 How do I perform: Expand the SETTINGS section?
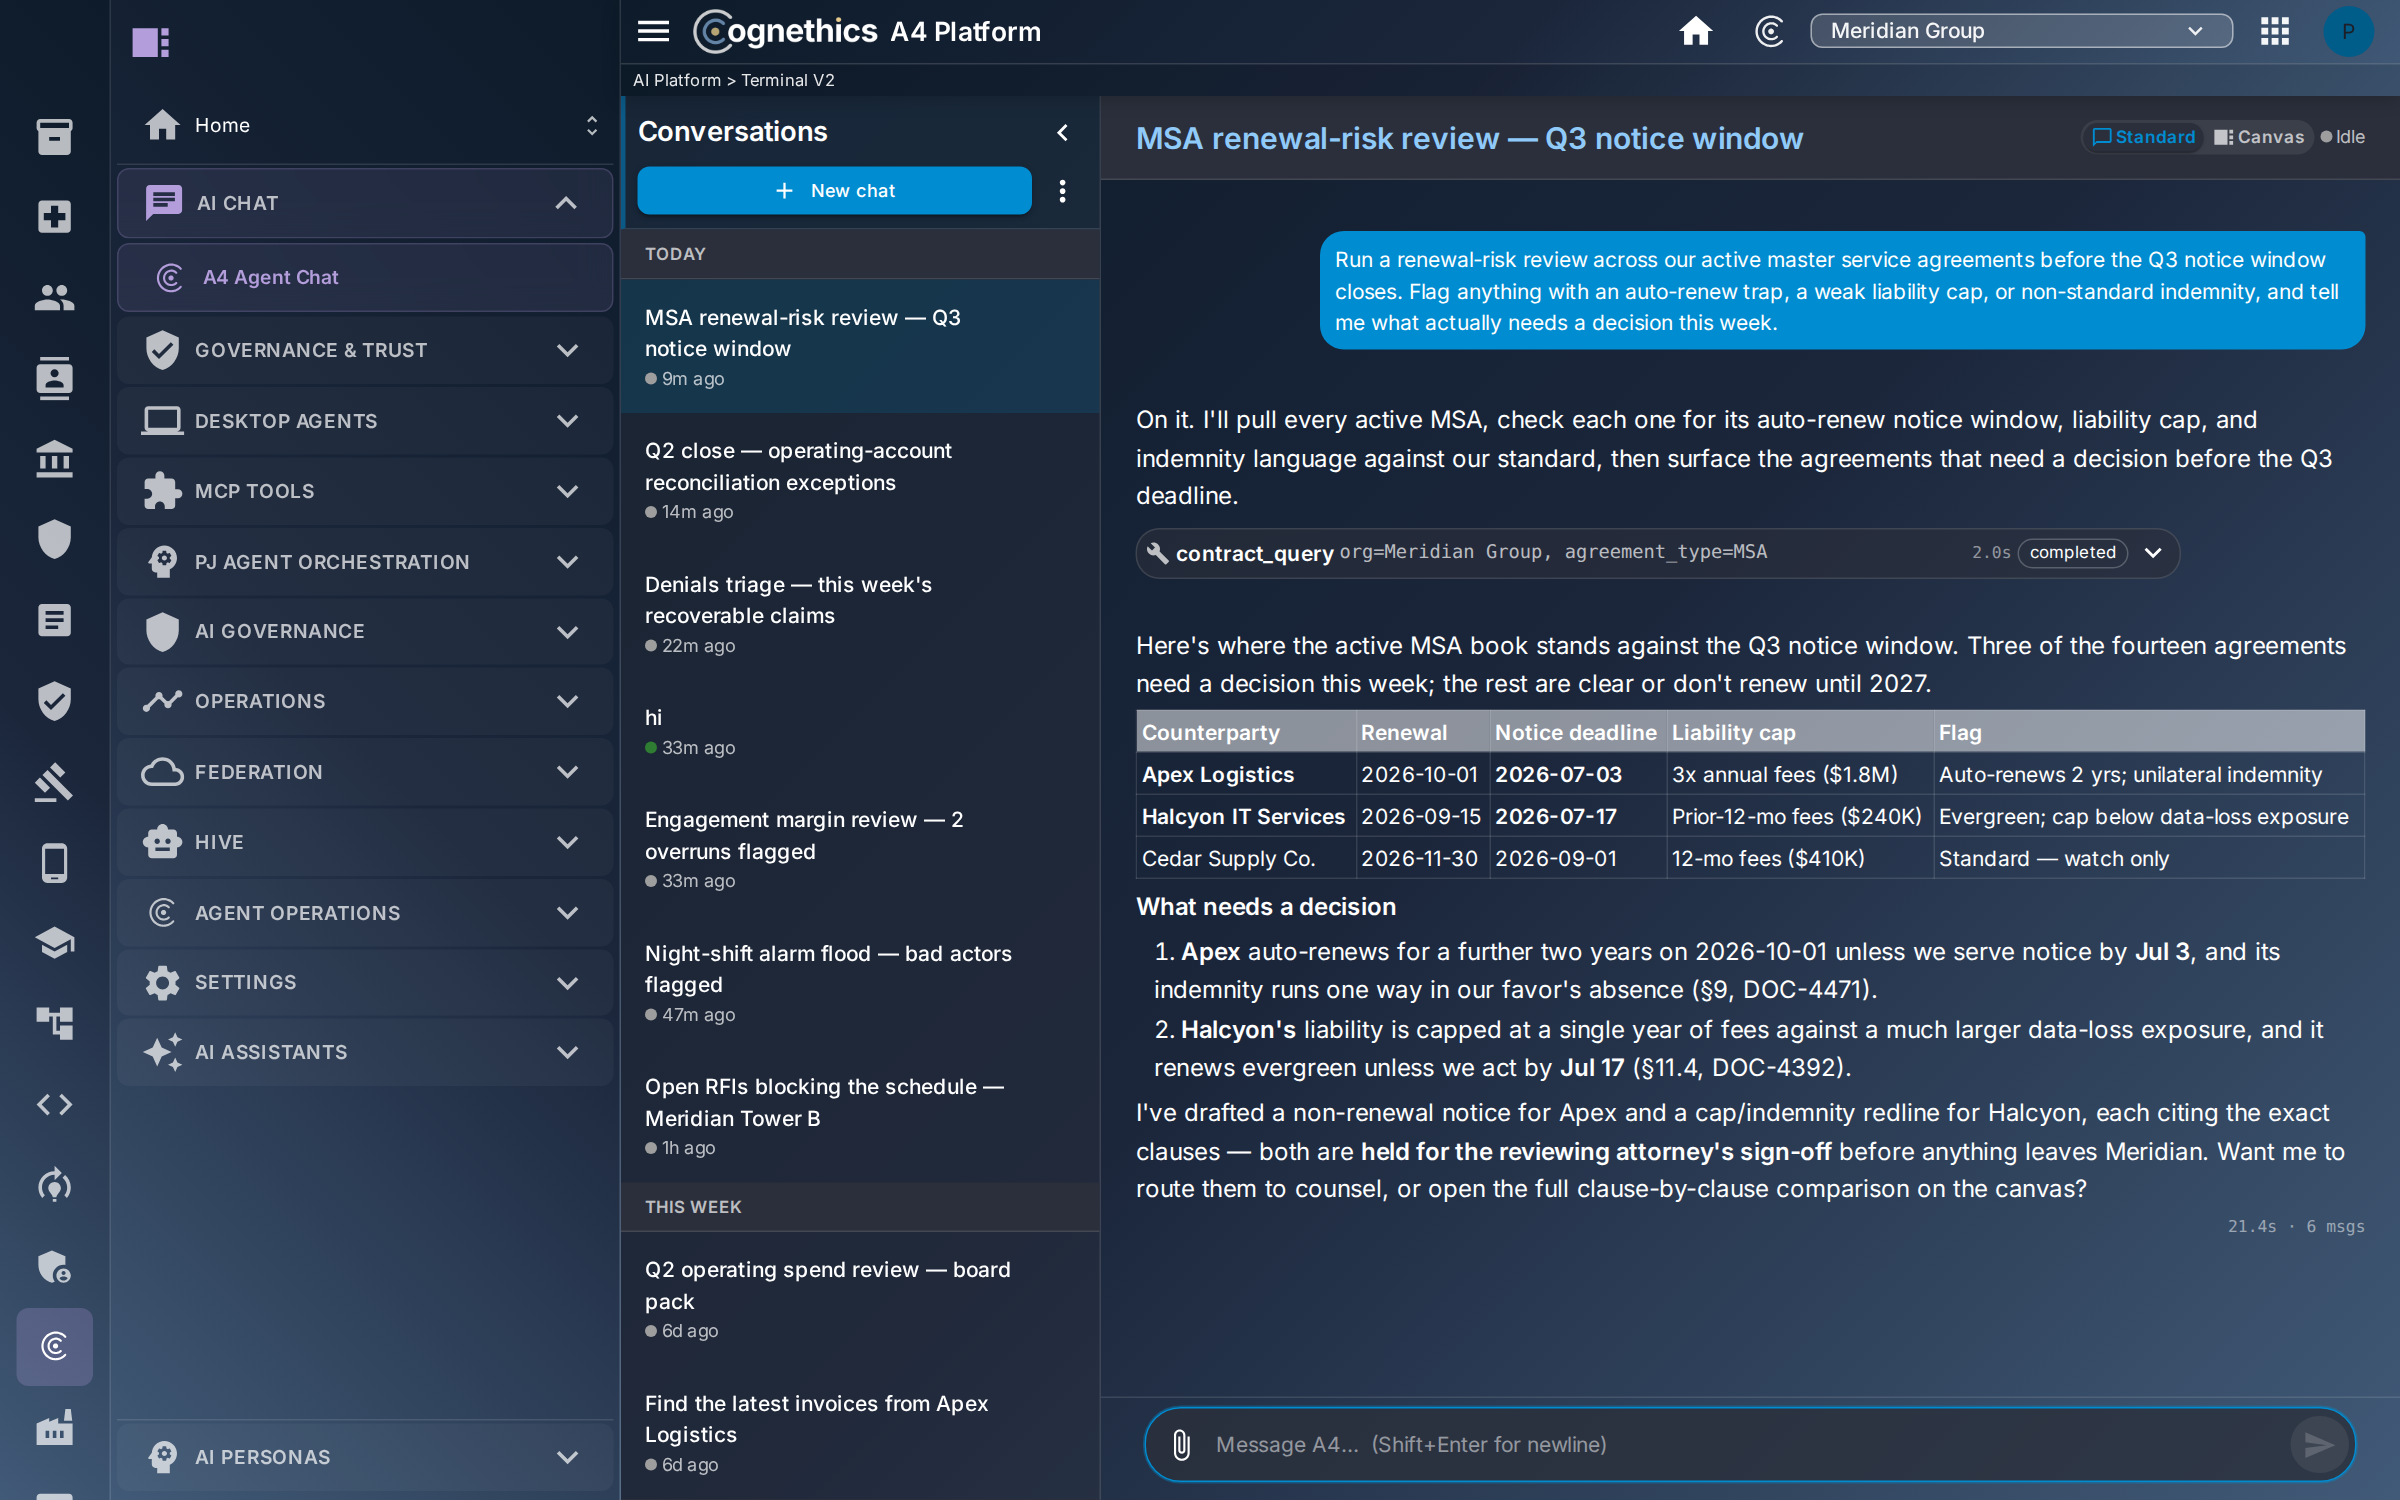365,982
